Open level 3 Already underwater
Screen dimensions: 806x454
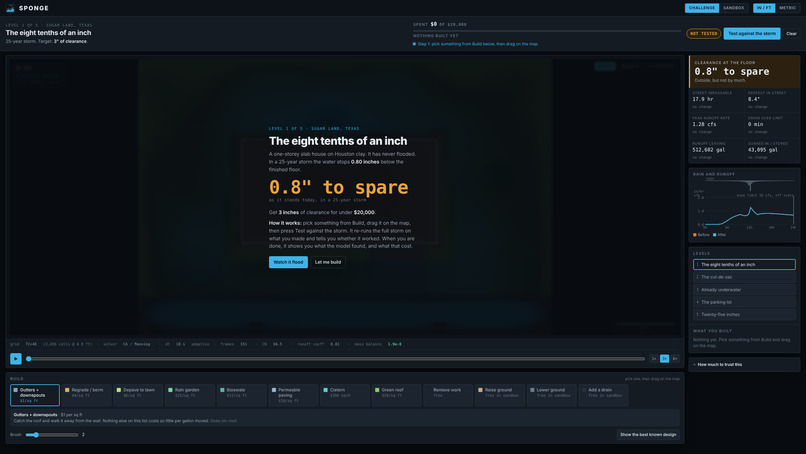pyautogui.click(x=744, y=289)
